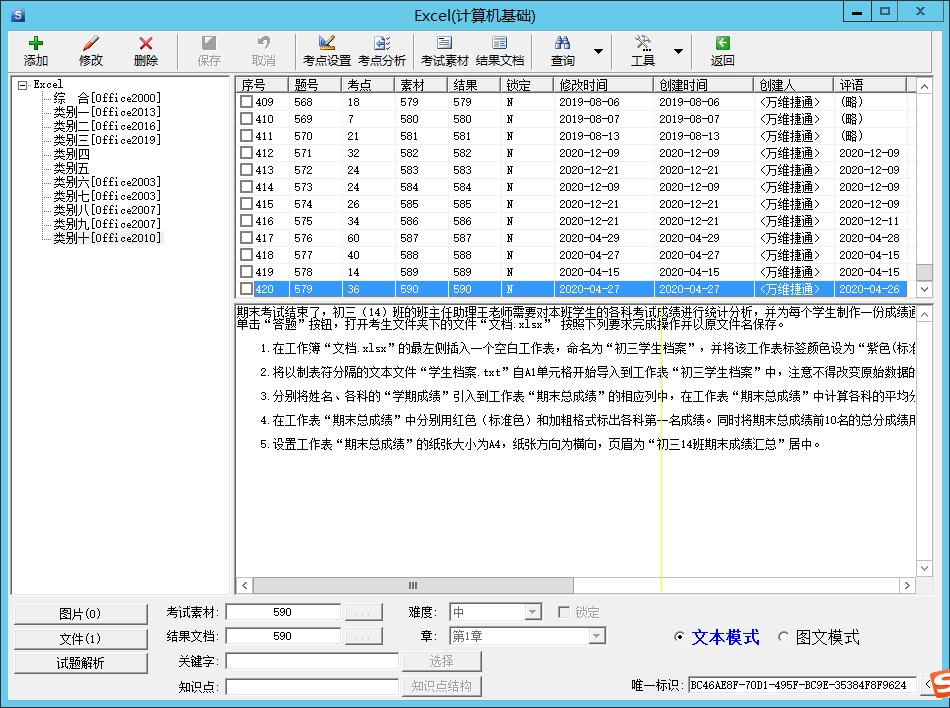950x708 pixels.
Task: Sort by the 修改时间 column header
Action: click(603, 85)
